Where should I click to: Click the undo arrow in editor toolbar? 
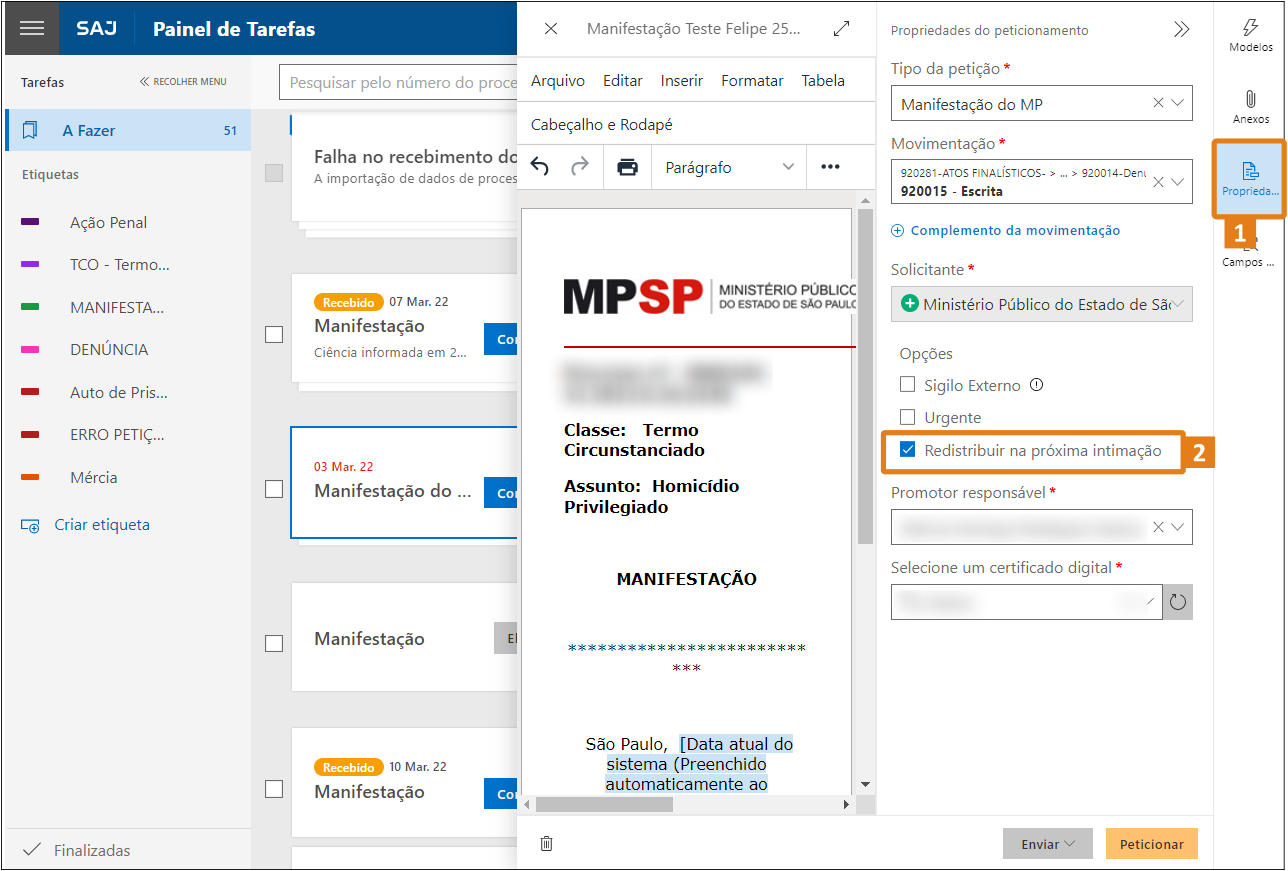pyautogui.click(x=540, y=167)
